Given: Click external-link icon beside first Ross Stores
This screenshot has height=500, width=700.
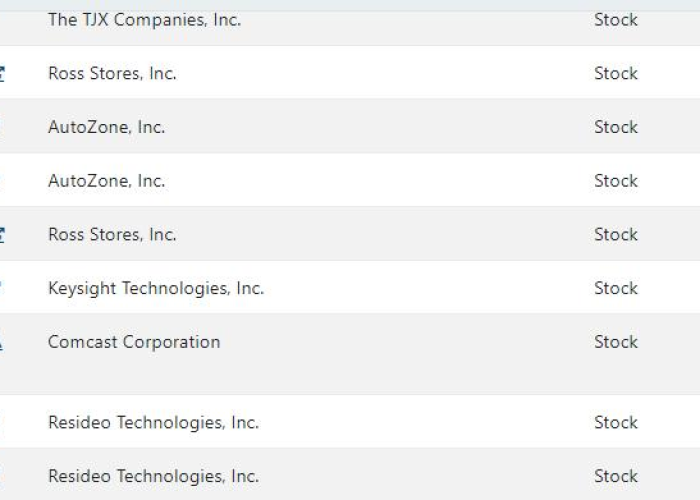Looking at the screenshot, I should click(x=2, y=74).
